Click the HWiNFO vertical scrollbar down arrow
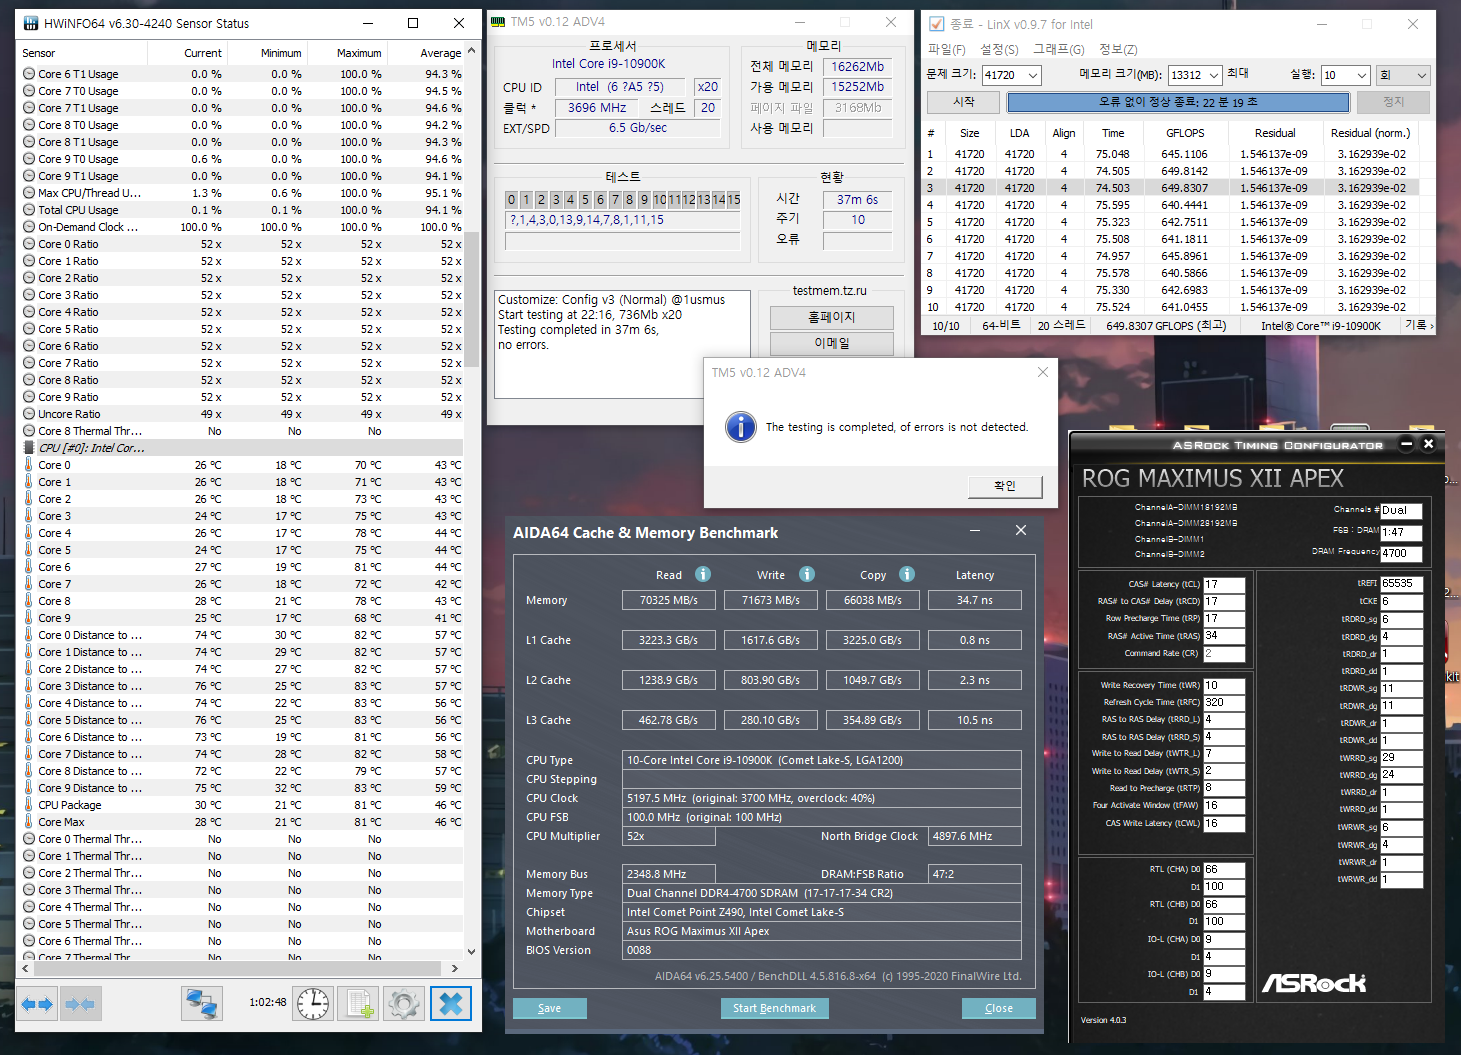Viewport: 1461px width, 1055px height. click(x=472, y=952)
